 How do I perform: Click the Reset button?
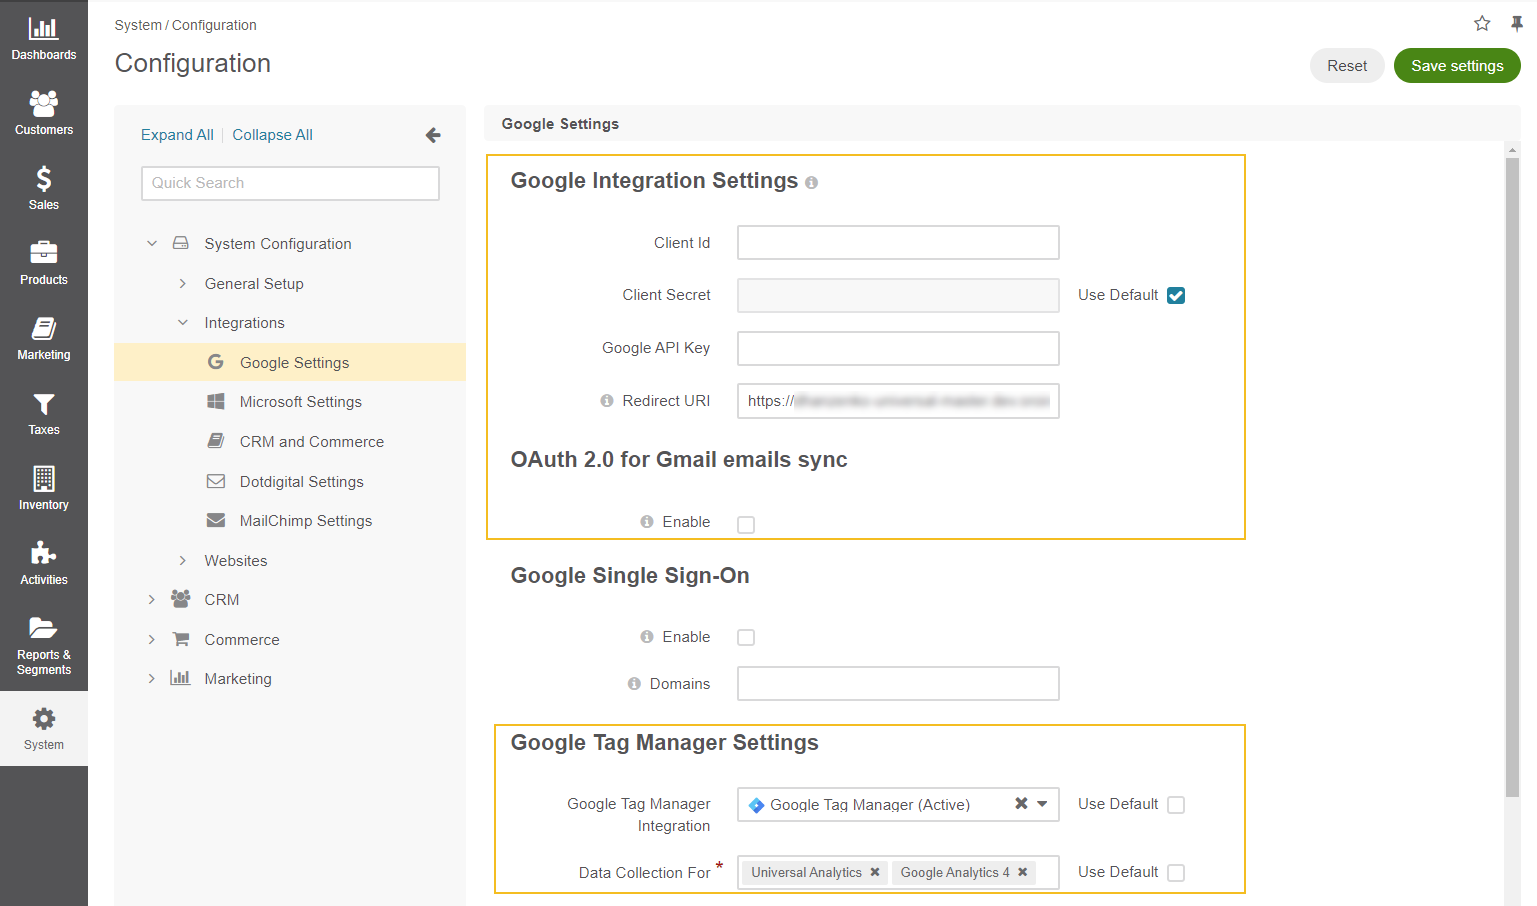coord(1347,66)
